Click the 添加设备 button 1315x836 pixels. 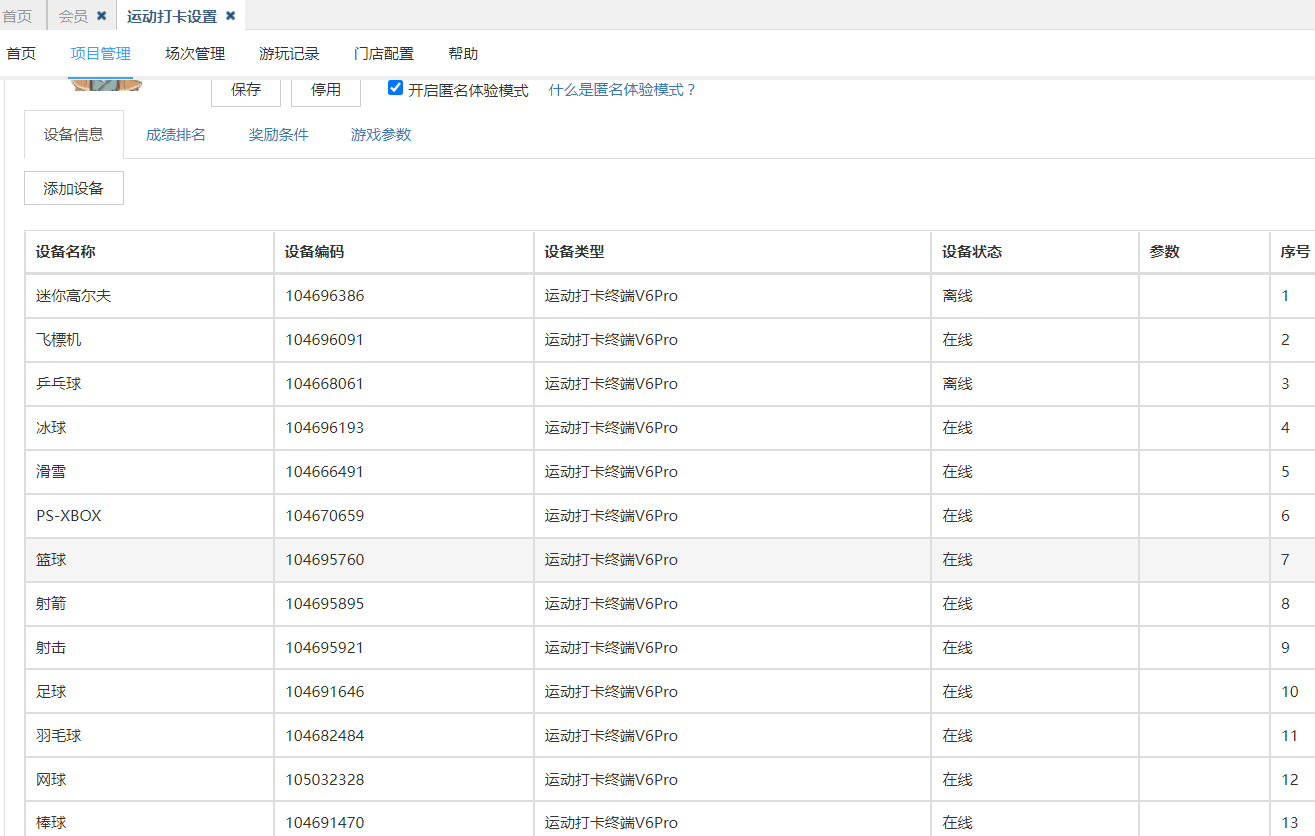click(74, 188)
